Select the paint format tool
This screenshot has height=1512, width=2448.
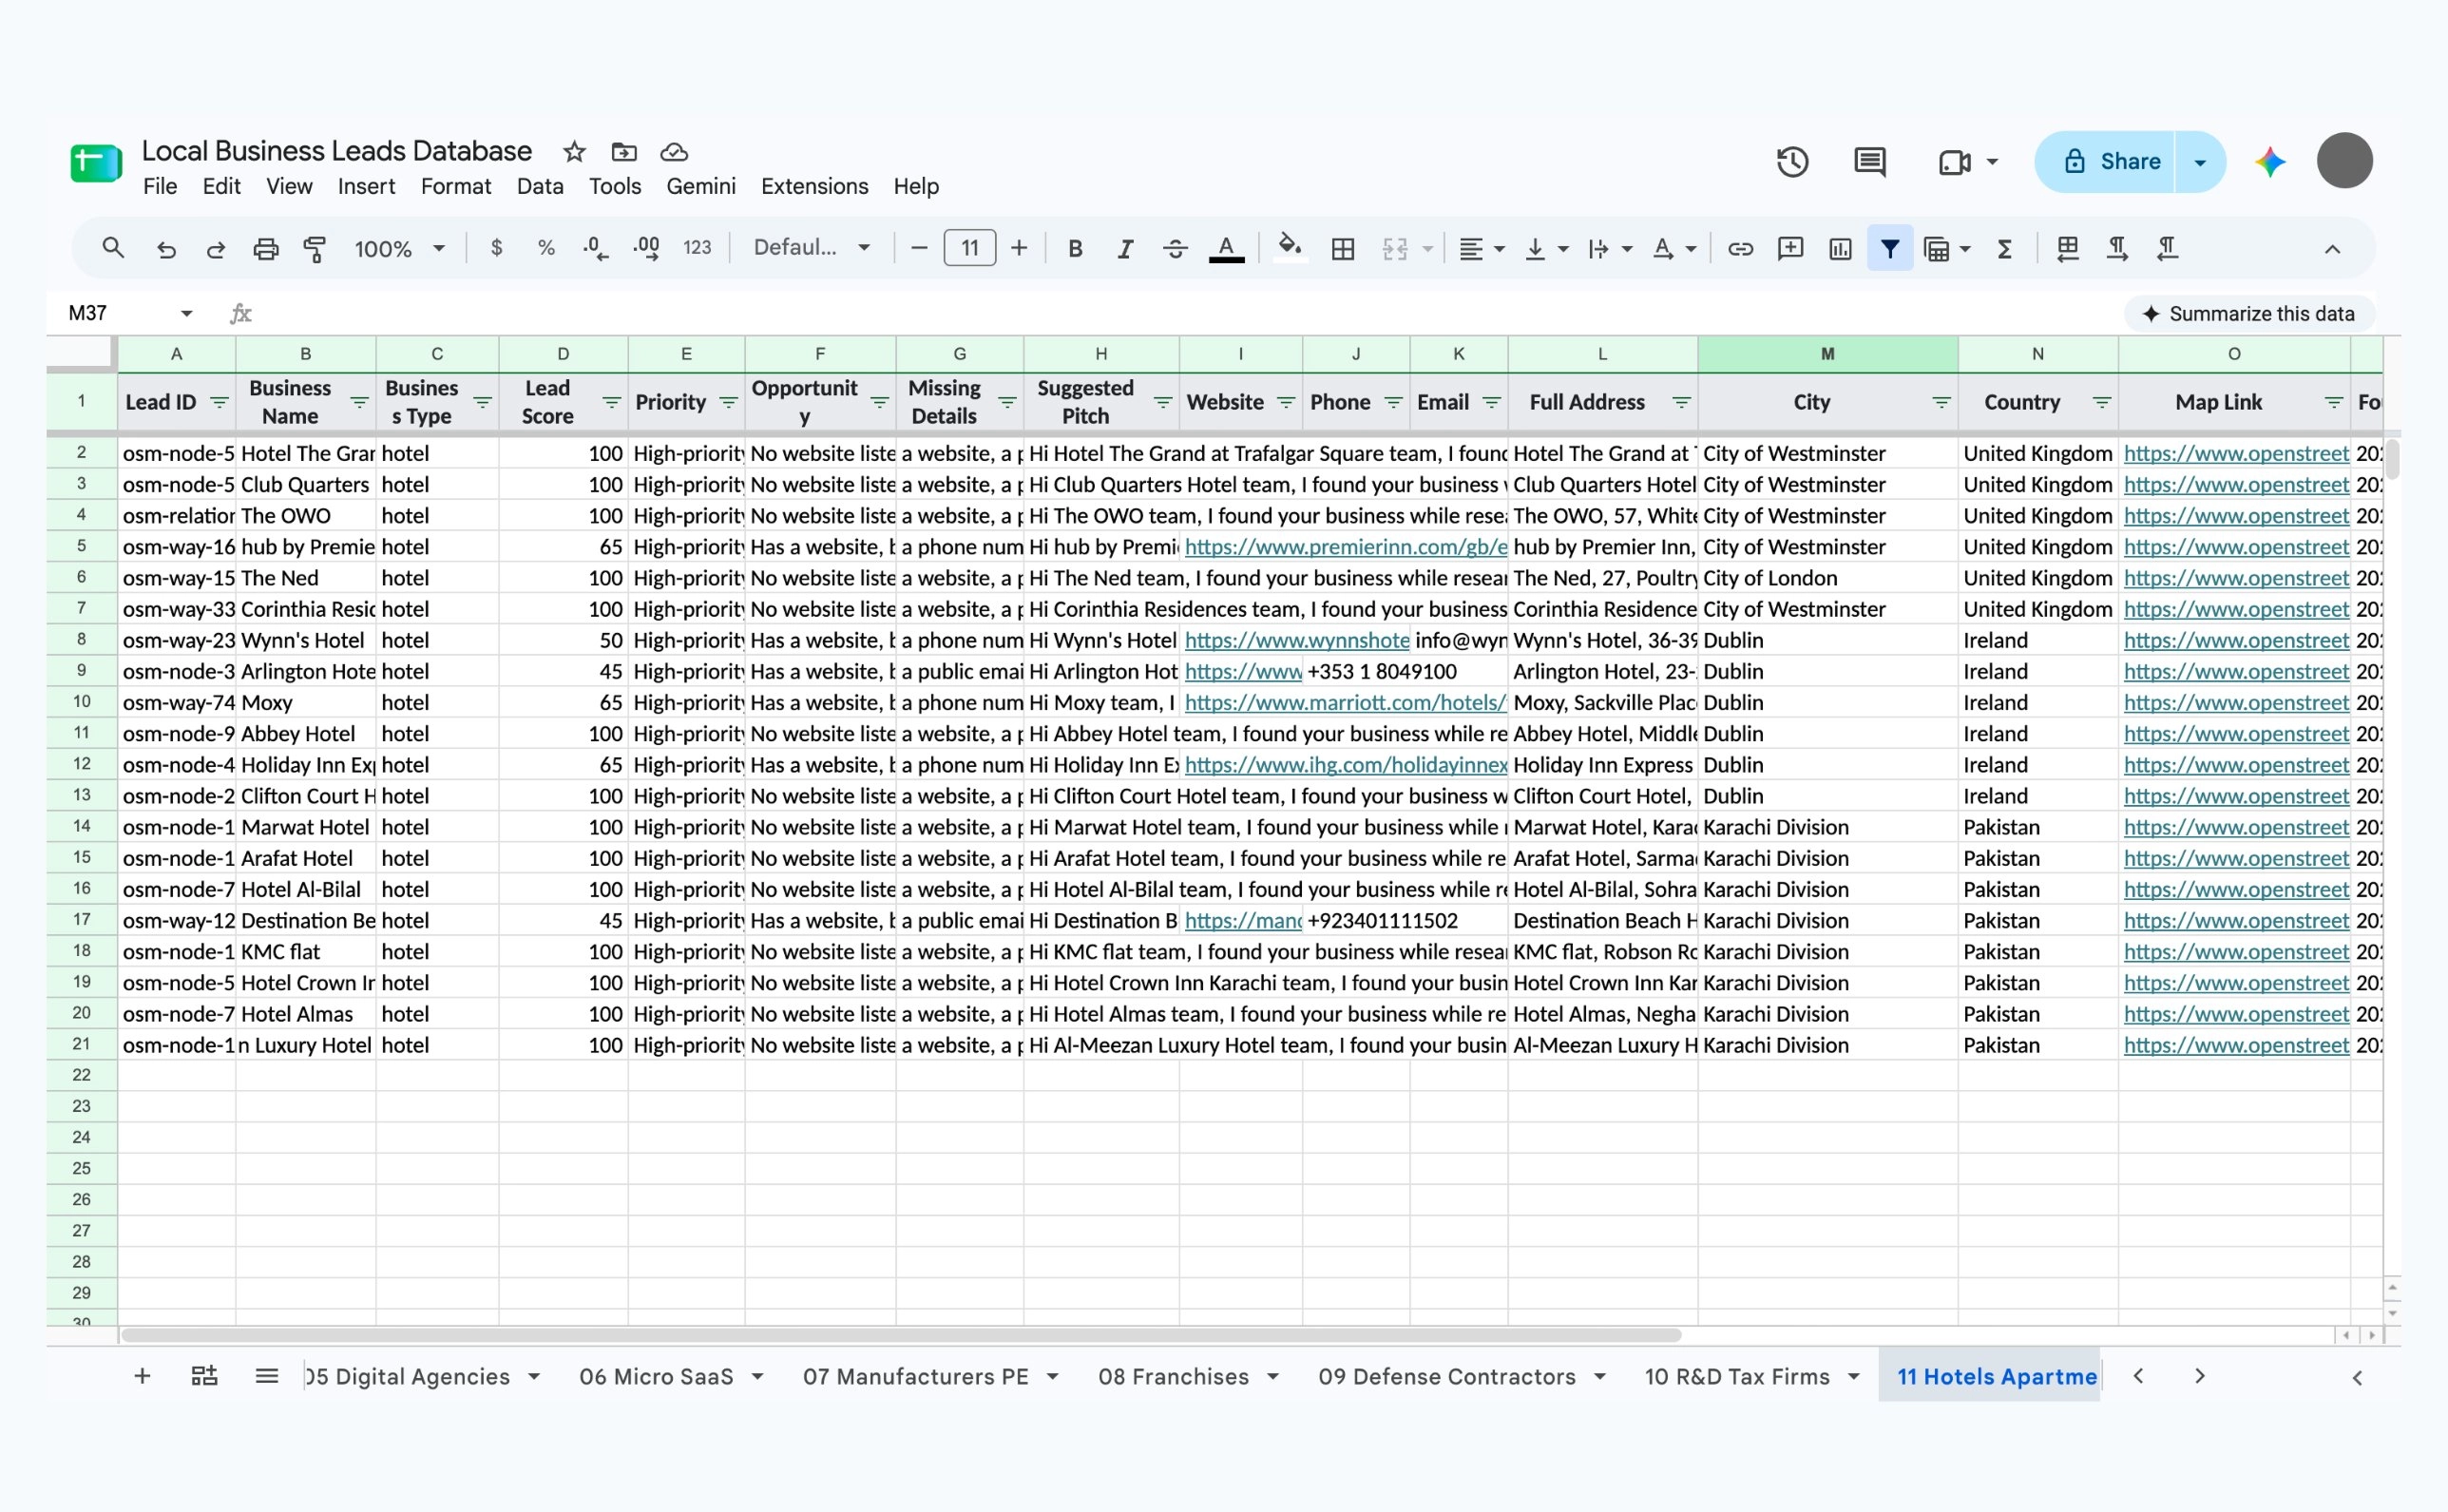[314, 249]
